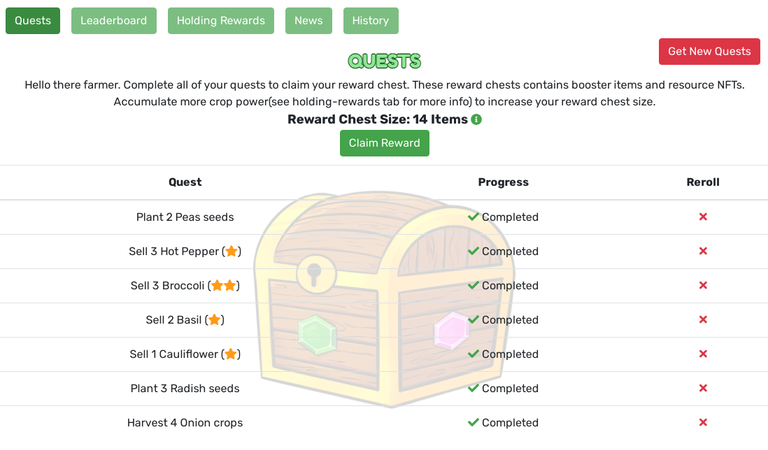768x450 pixels.
Task: Click the star icon on Sell 2 Basil
Action: coord(214,320)
